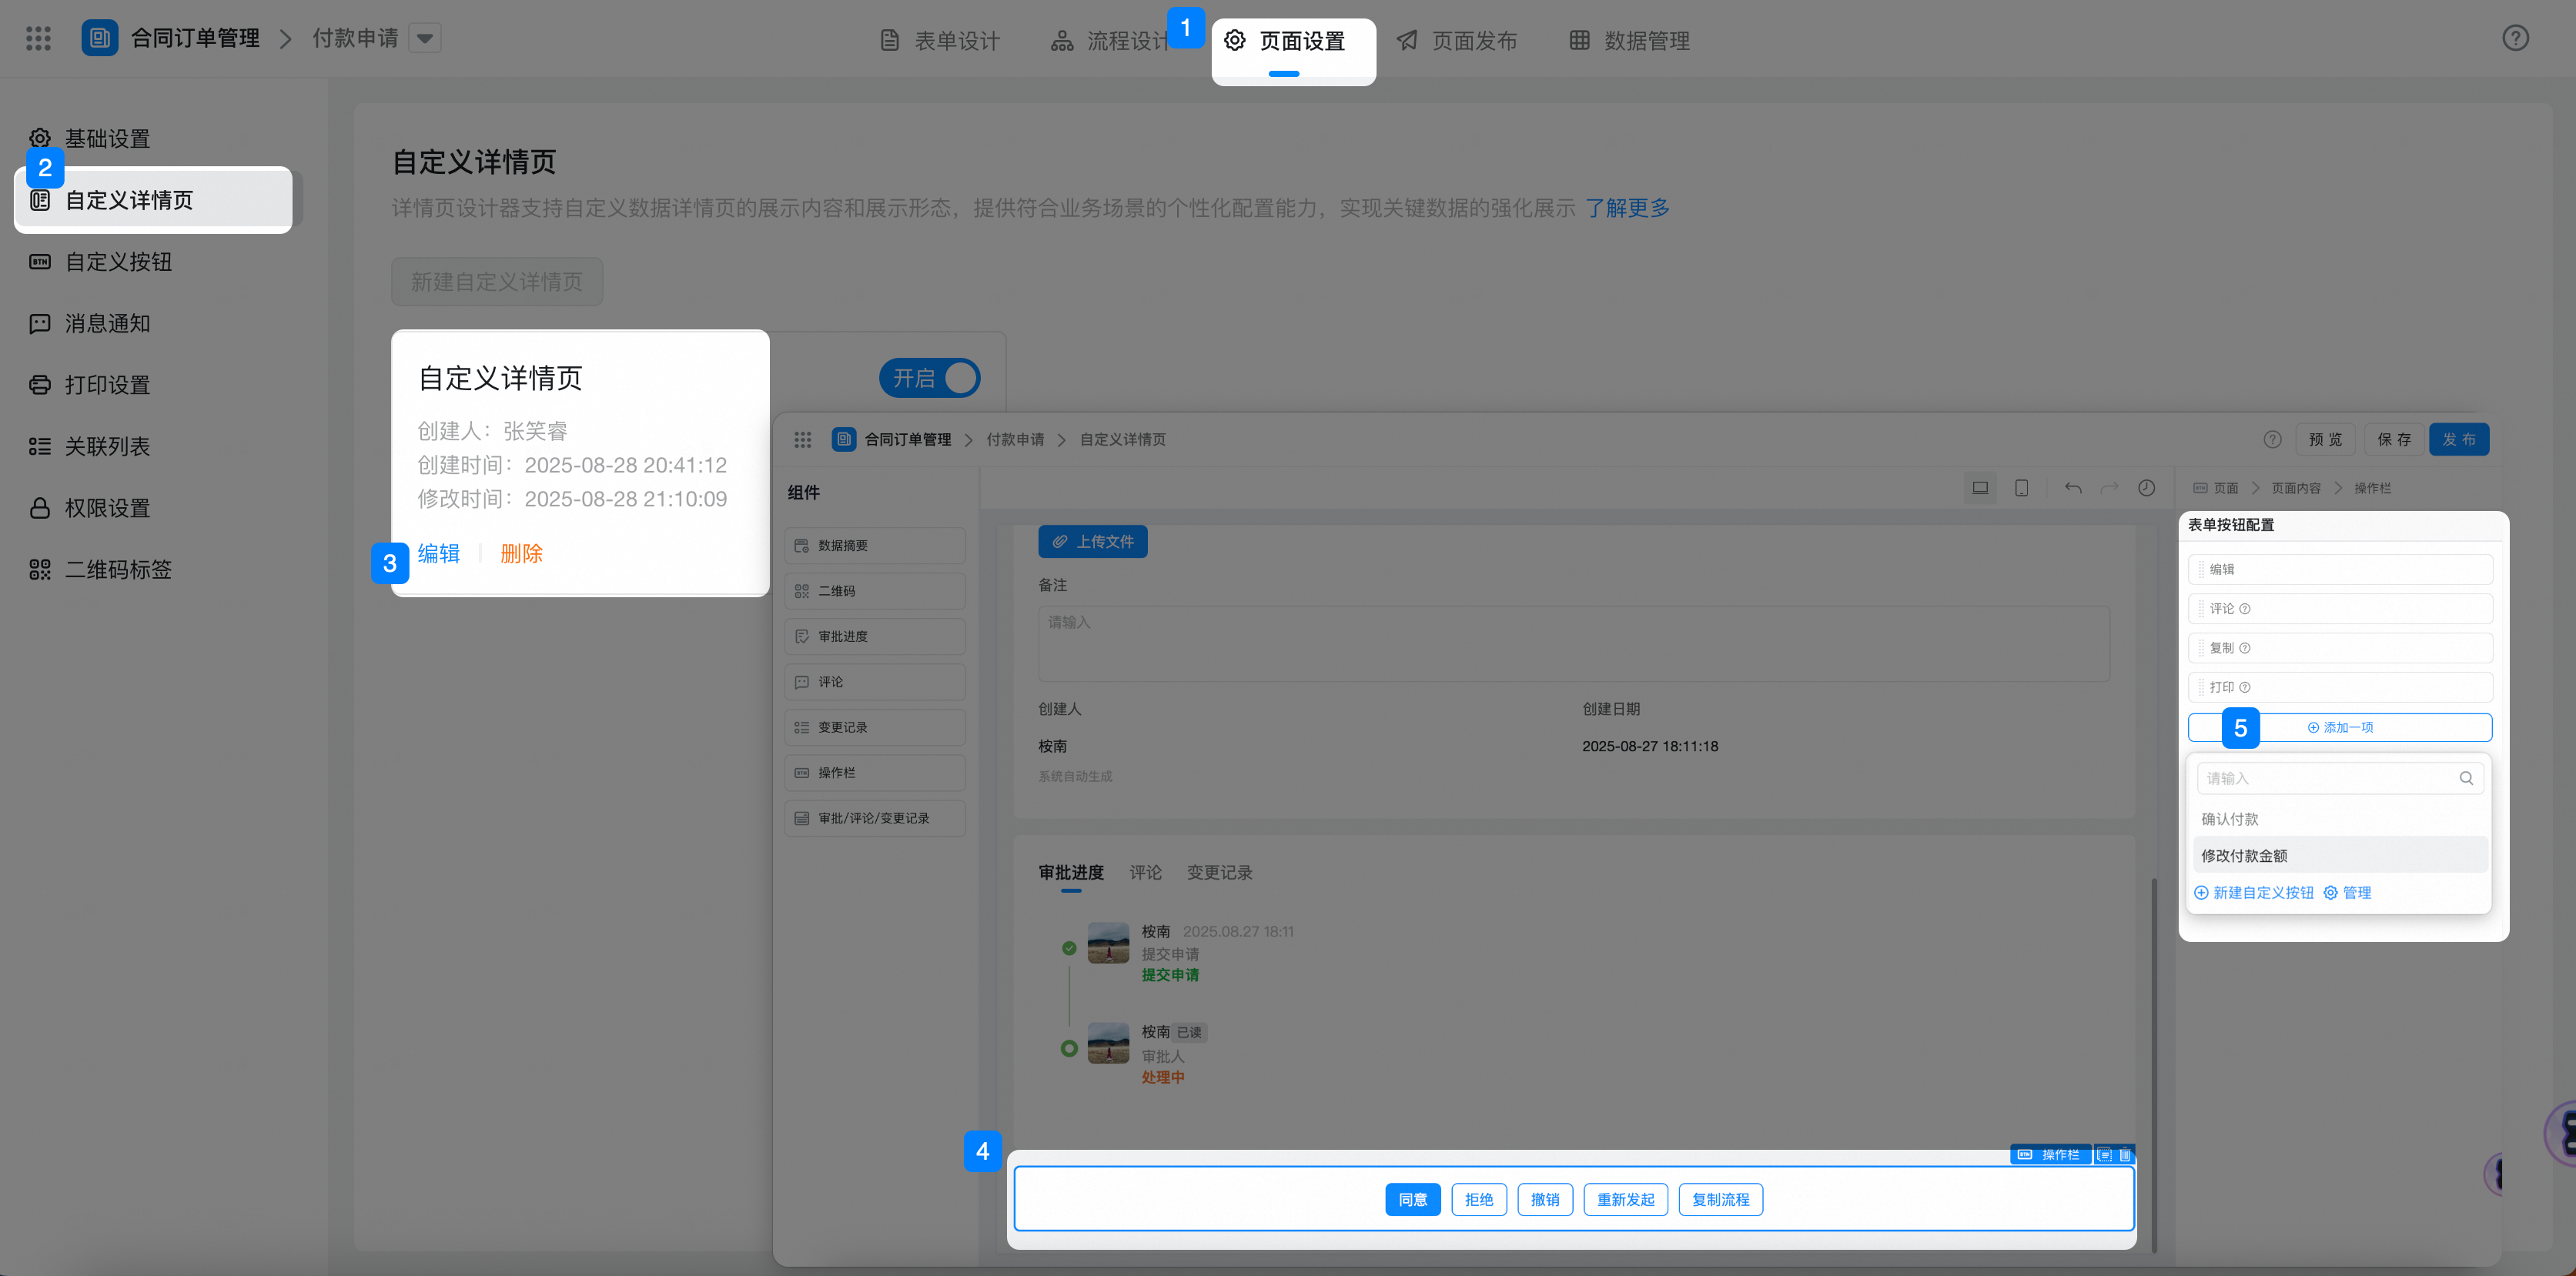Click the blue 发布 button
Viewport: 2576px width, 1276px height.
2458,439
